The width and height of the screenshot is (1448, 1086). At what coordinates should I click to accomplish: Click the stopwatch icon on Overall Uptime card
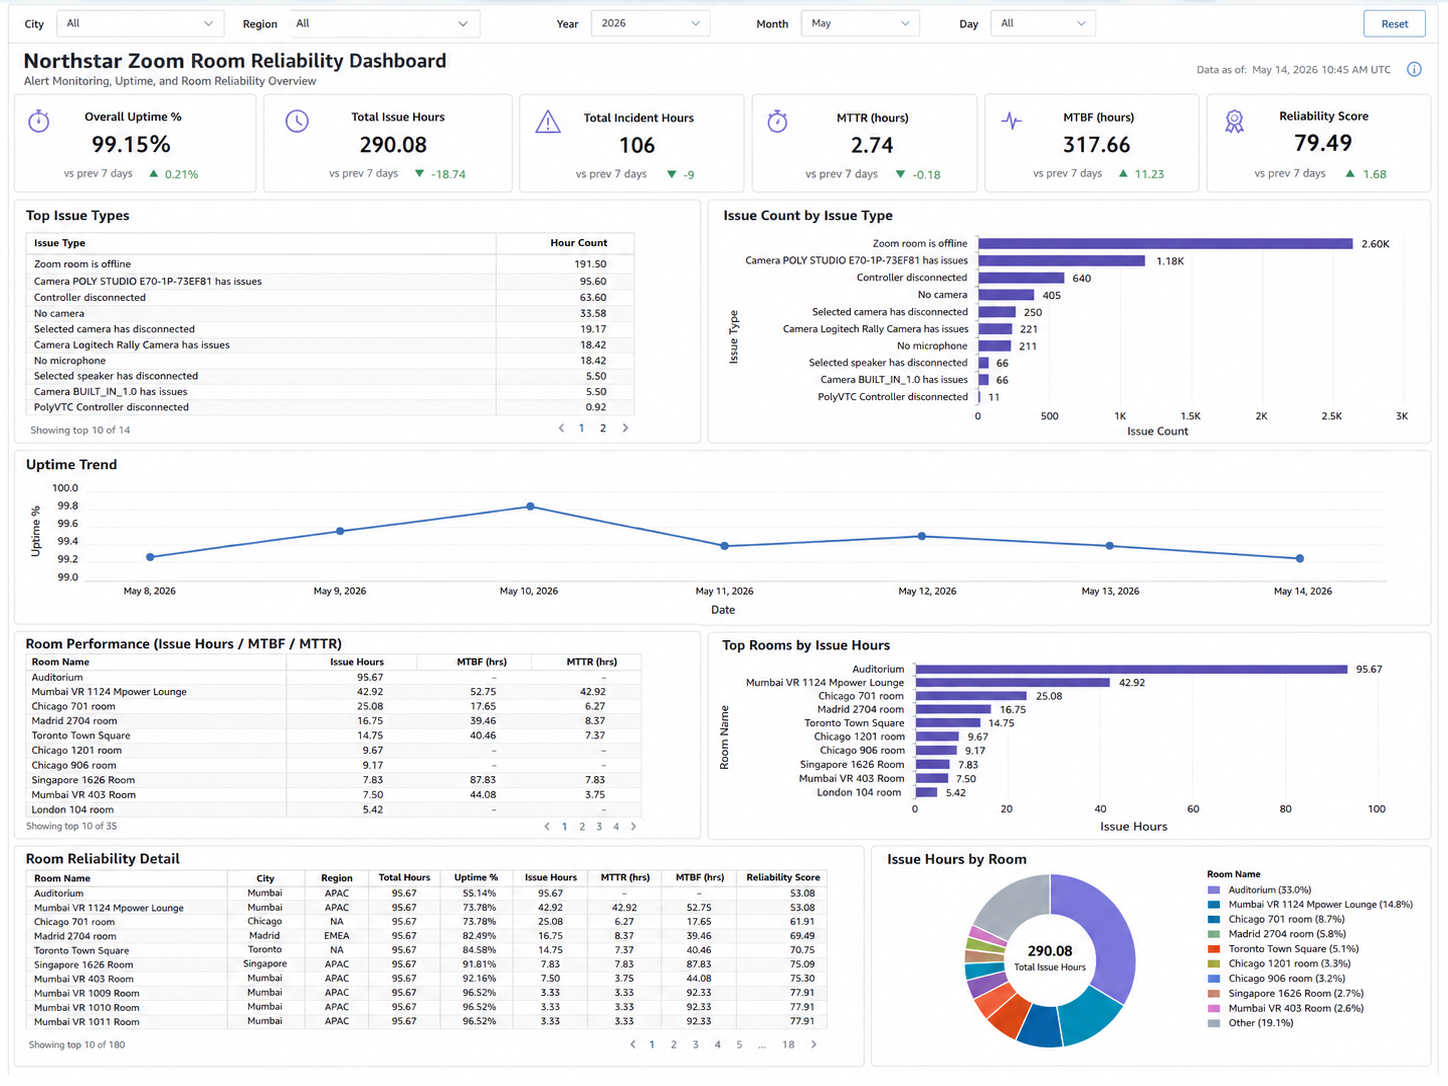39,121
